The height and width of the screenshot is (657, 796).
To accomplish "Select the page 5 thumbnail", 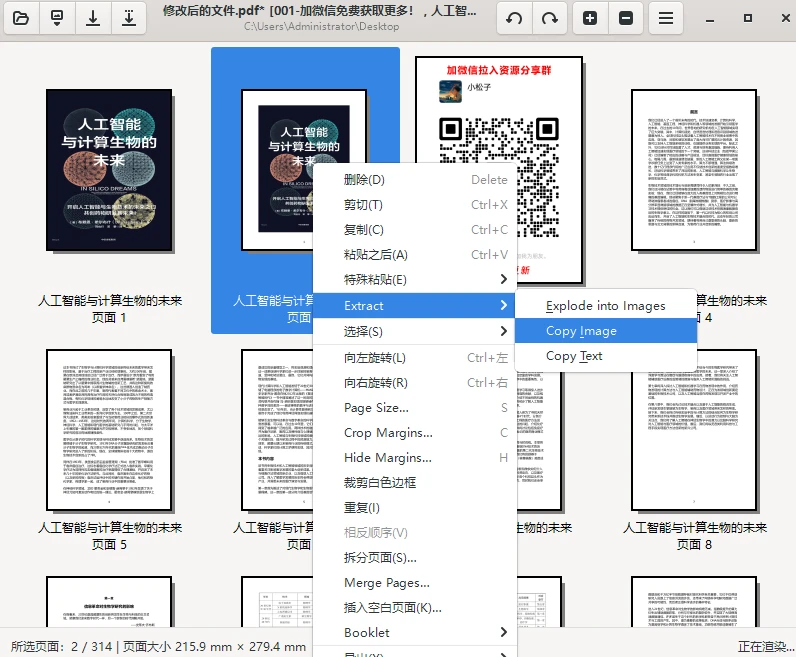I will 109,430.
